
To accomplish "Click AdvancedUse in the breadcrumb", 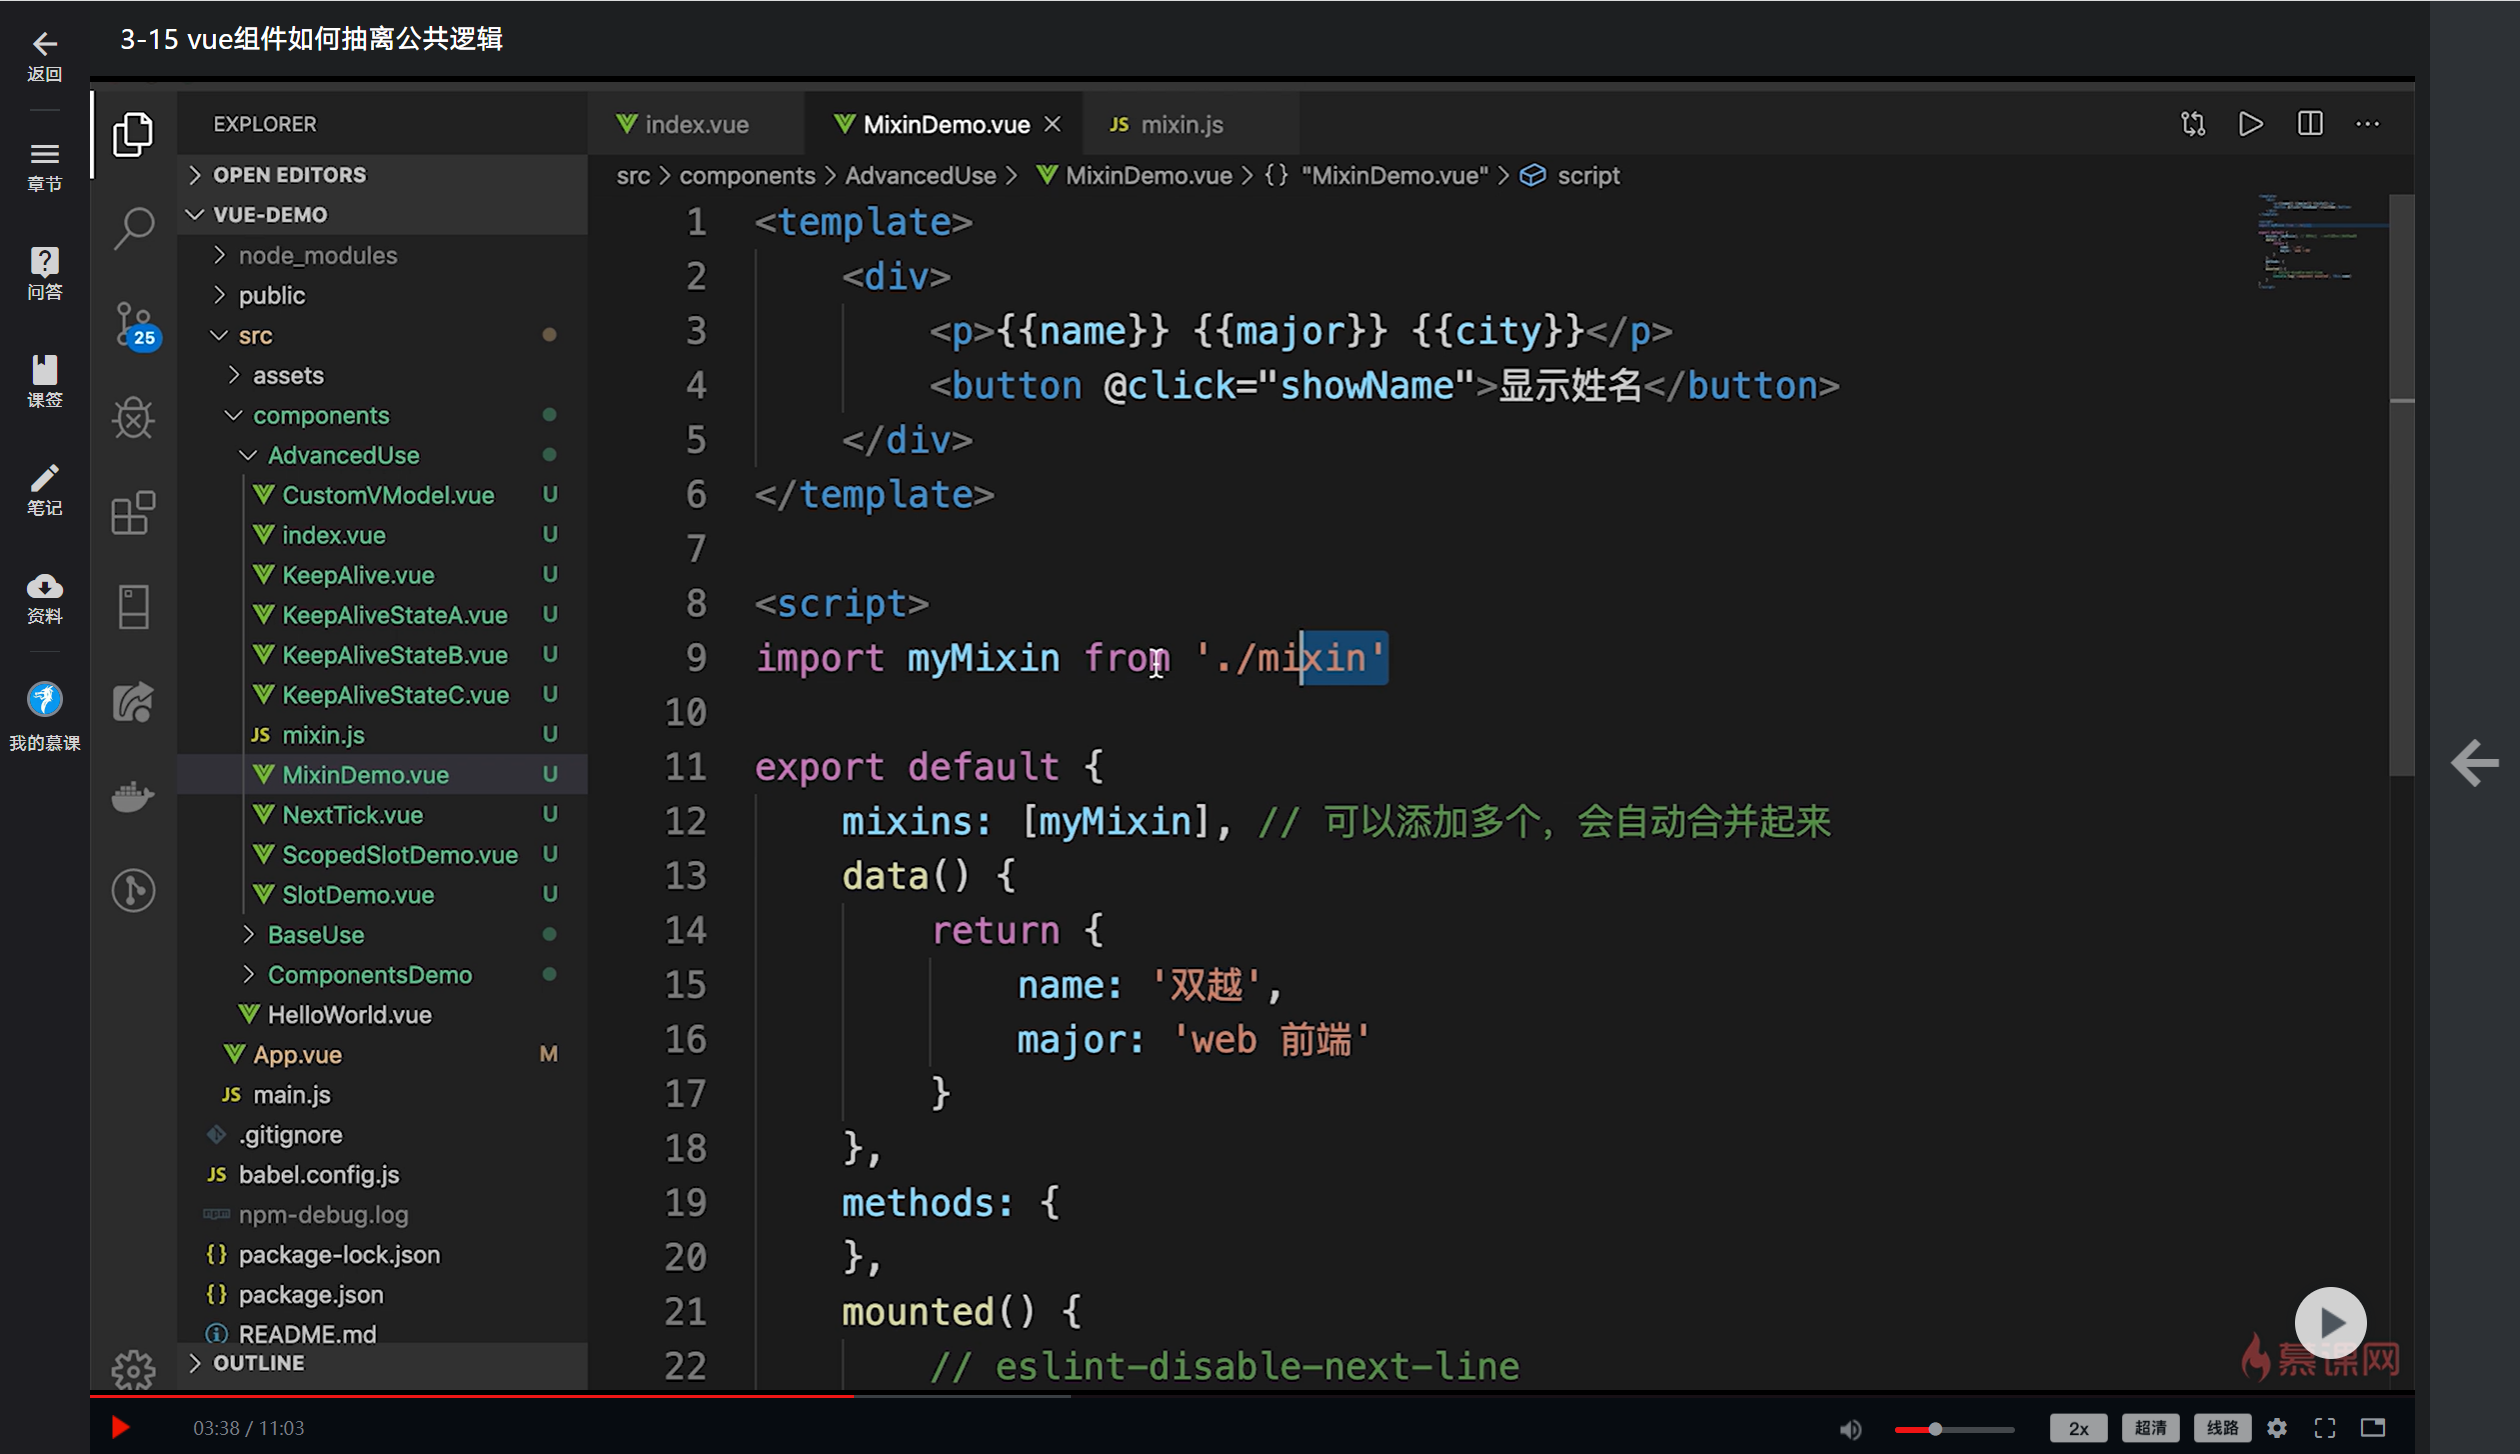I will click(x=920, y=175).
